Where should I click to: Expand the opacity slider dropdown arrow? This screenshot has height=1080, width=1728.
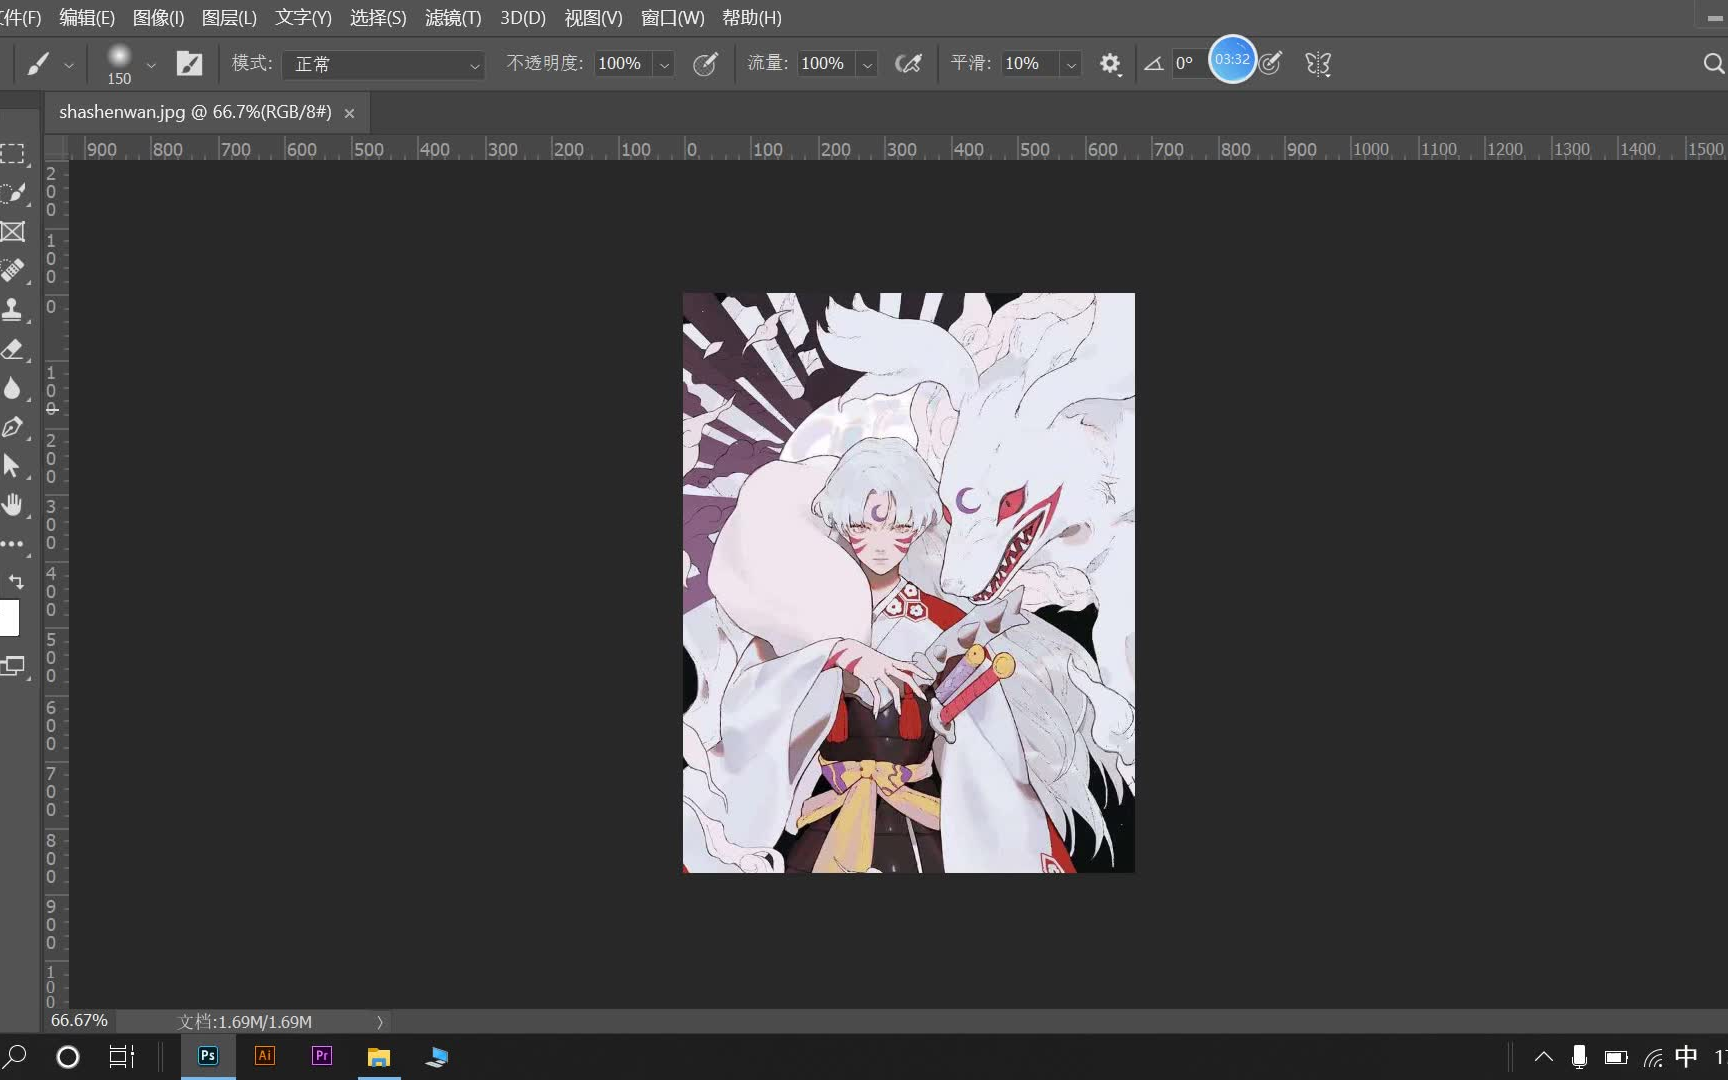pyautogui.click(x=664, y=64)
